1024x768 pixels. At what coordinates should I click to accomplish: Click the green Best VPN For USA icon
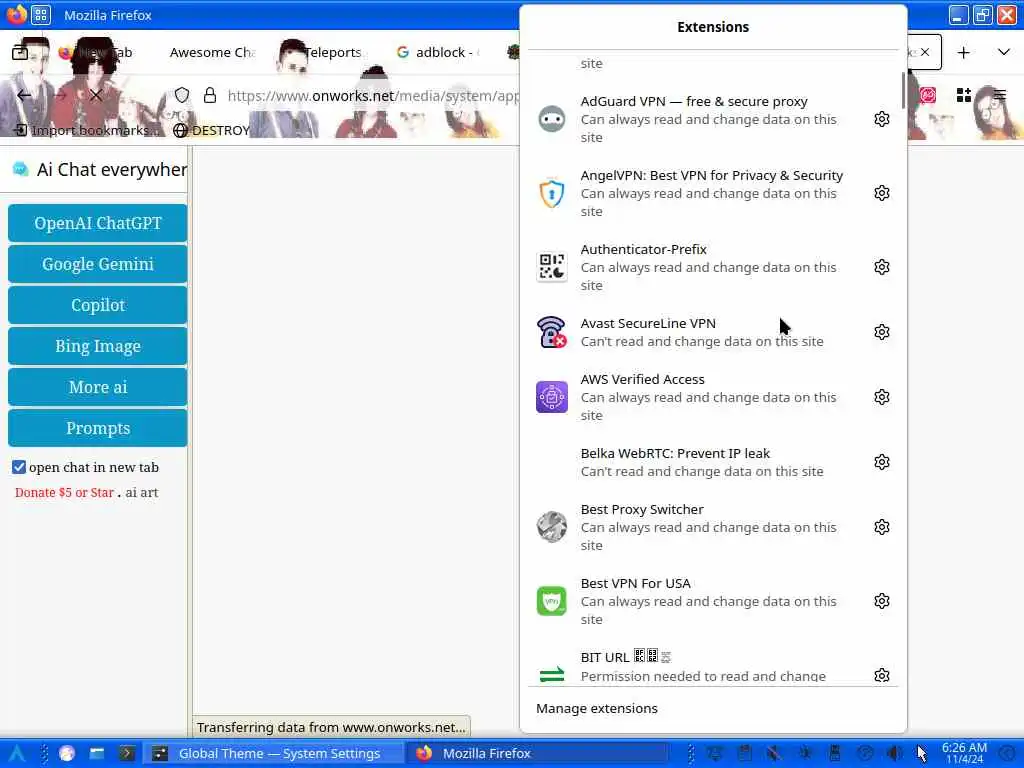552,601
